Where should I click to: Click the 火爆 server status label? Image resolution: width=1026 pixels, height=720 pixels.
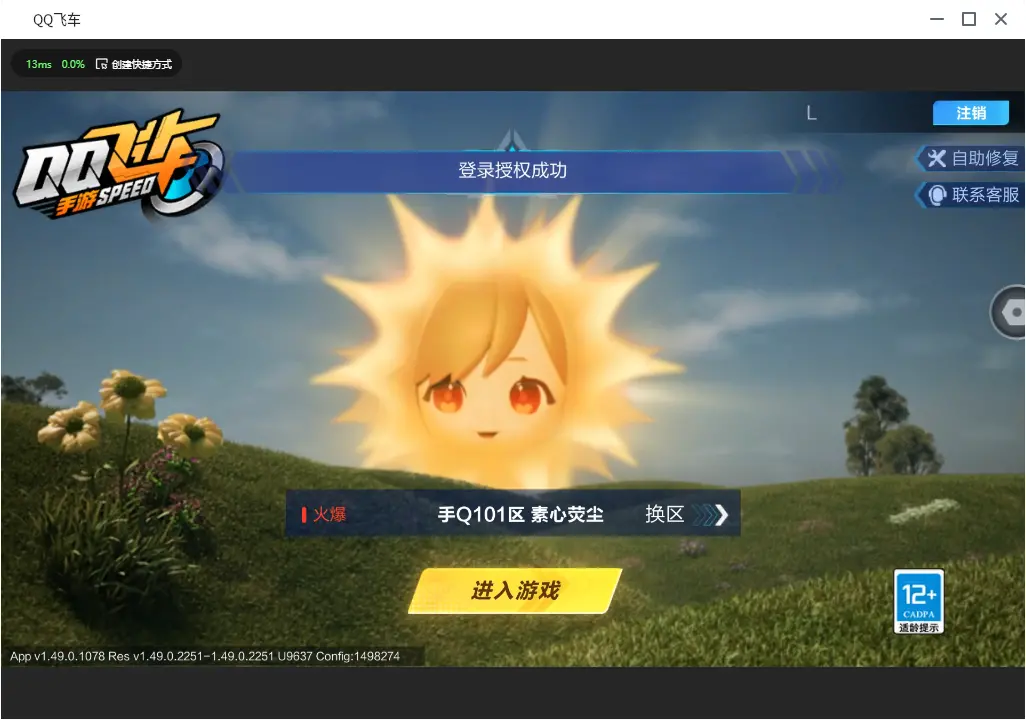click(x=329, y=514)
